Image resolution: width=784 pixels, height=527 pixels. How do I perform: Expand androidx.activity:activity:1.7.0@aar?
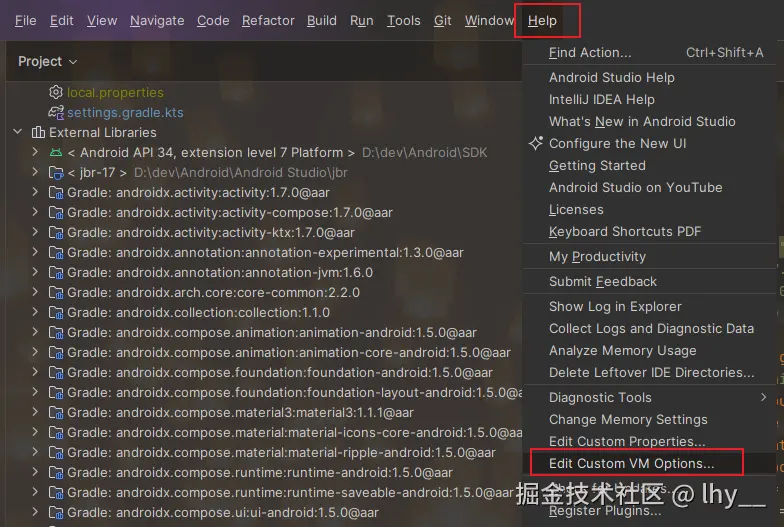click(35, 192)
